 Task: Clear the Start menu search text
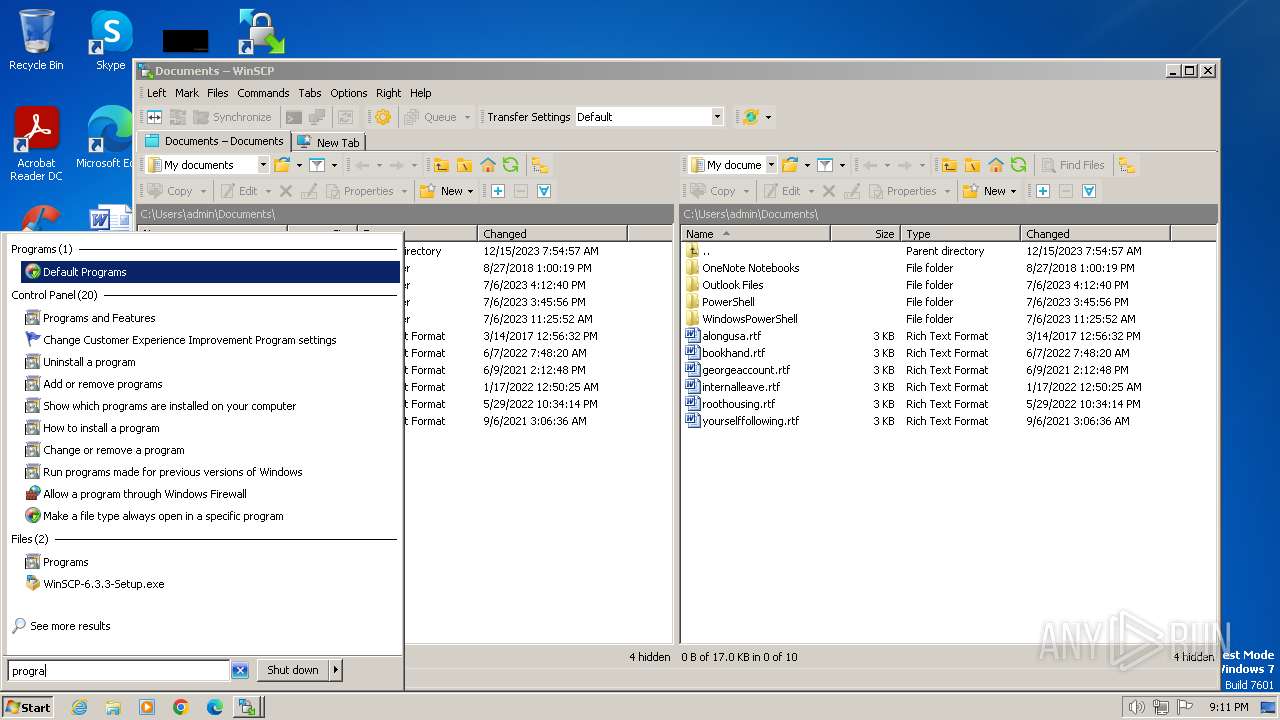click(240, 671)
